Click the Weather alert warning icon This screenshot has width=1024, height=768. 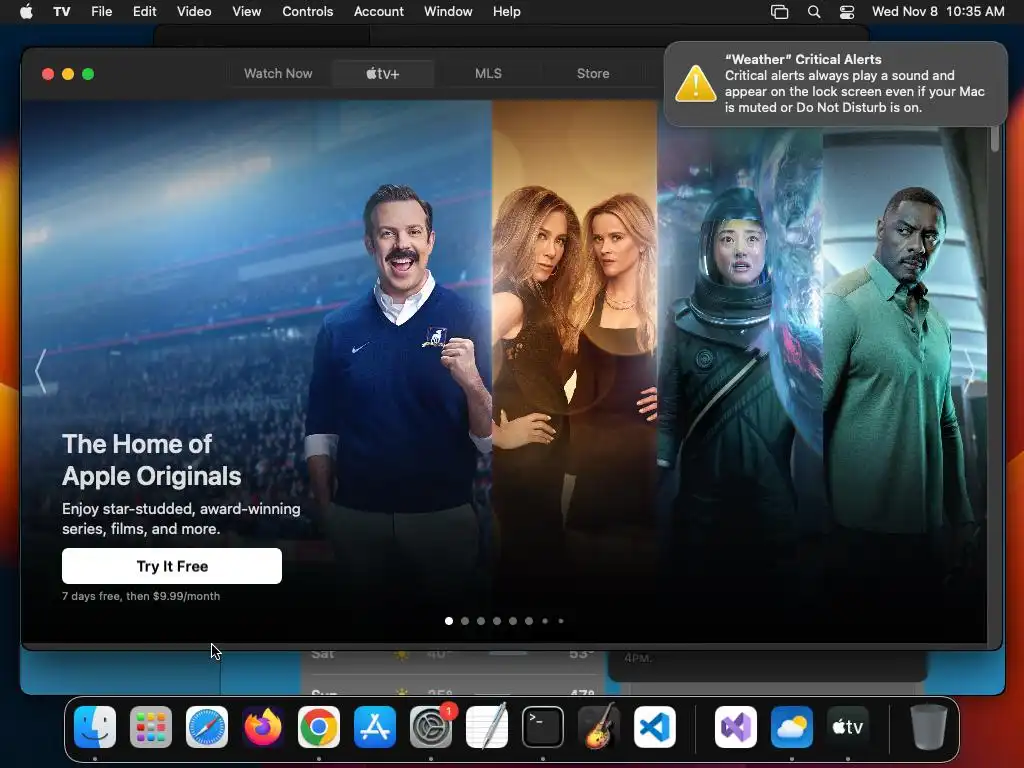click(696, 84)
